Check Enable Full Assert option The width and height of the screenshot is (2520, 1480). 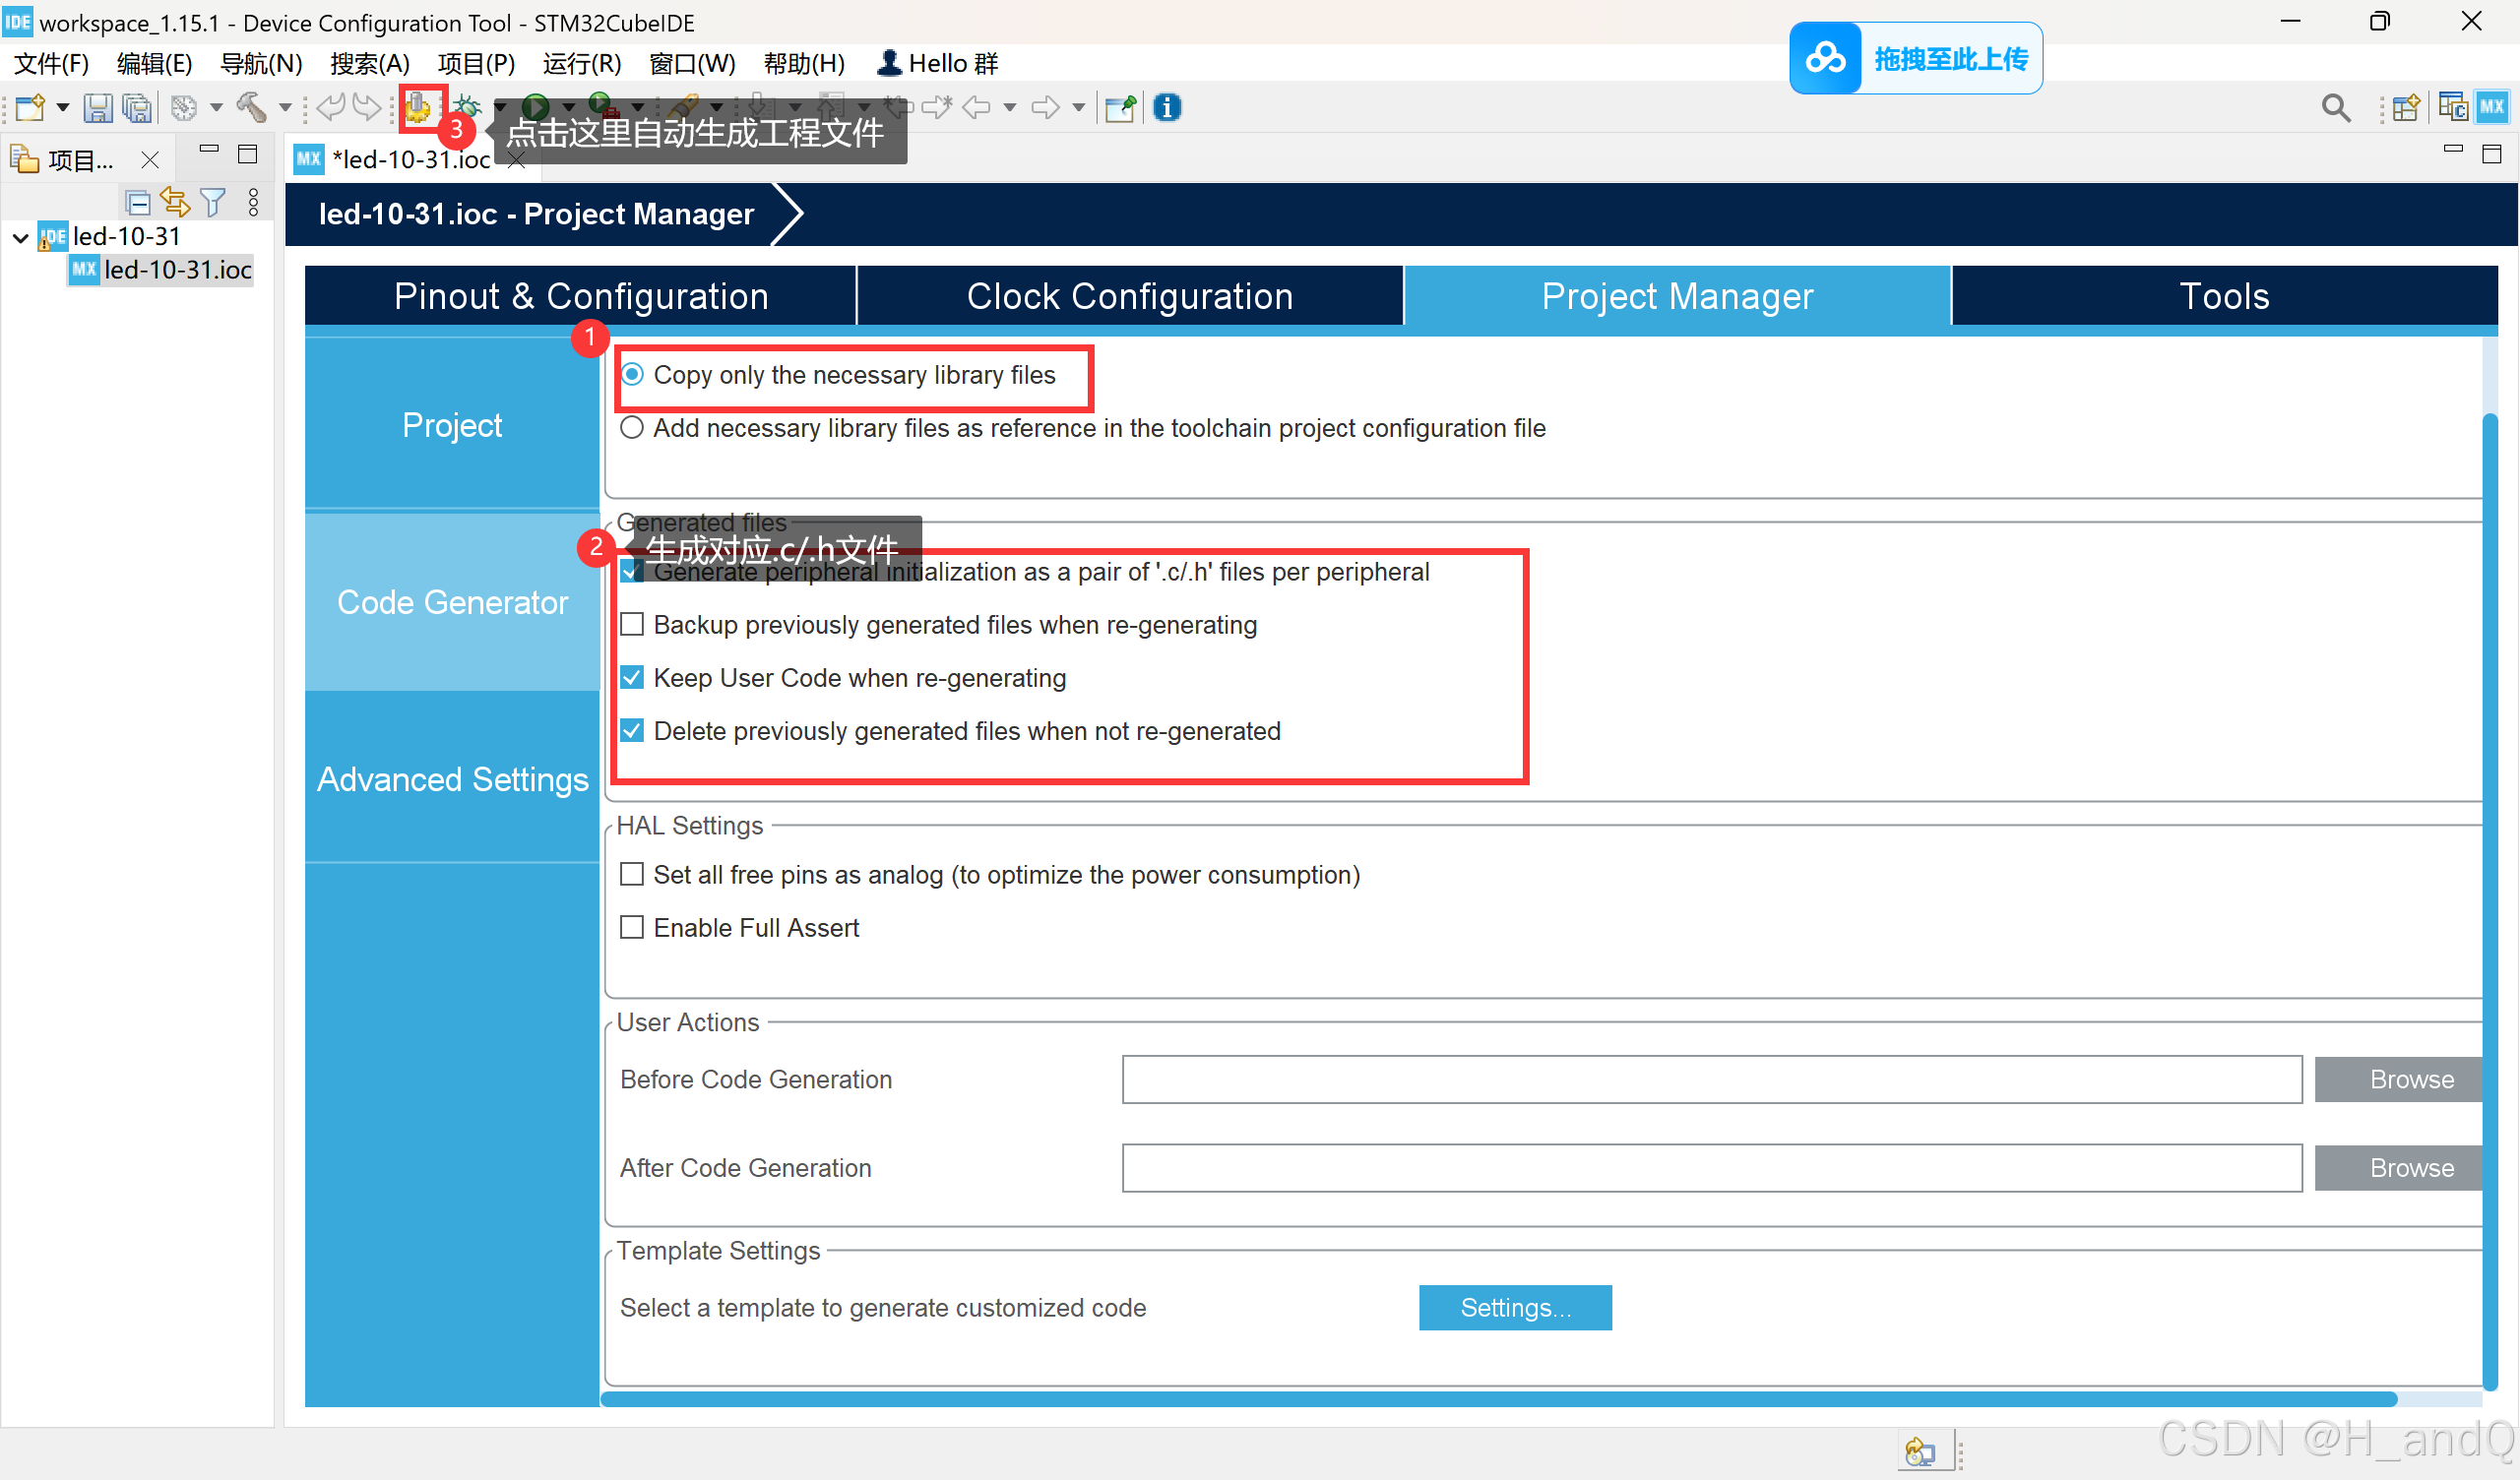coord(632,928)
